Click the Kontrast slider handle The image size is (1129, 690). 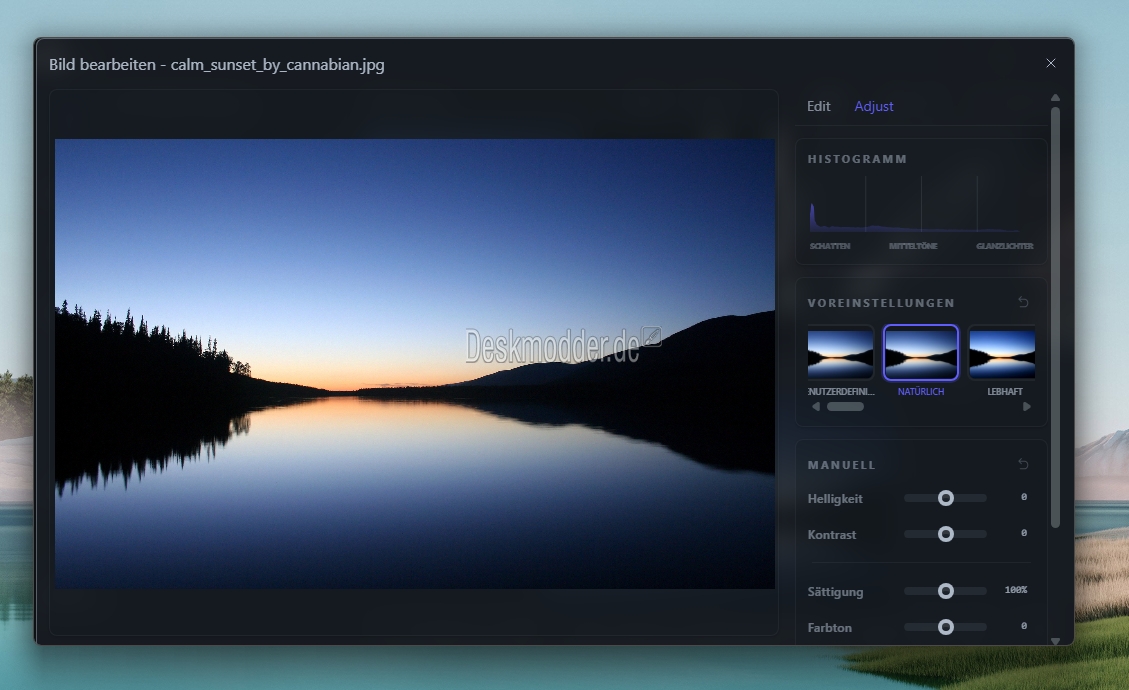pos(945,534)
